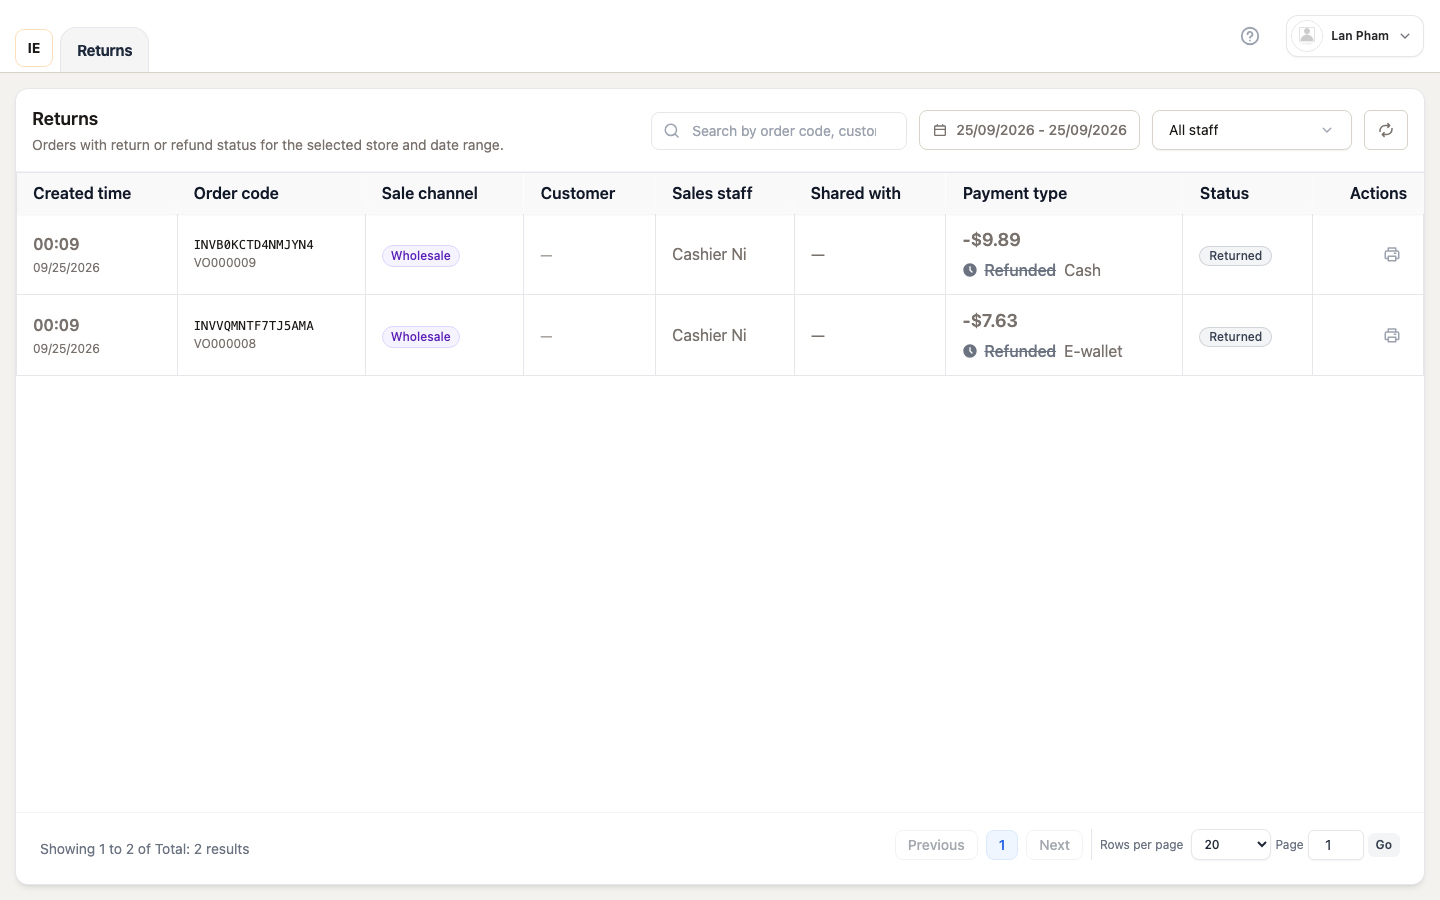The height and width of the screenshot is (900, 1440).
Task: Click the Page number input box
Action: [x=1336, y=845]
